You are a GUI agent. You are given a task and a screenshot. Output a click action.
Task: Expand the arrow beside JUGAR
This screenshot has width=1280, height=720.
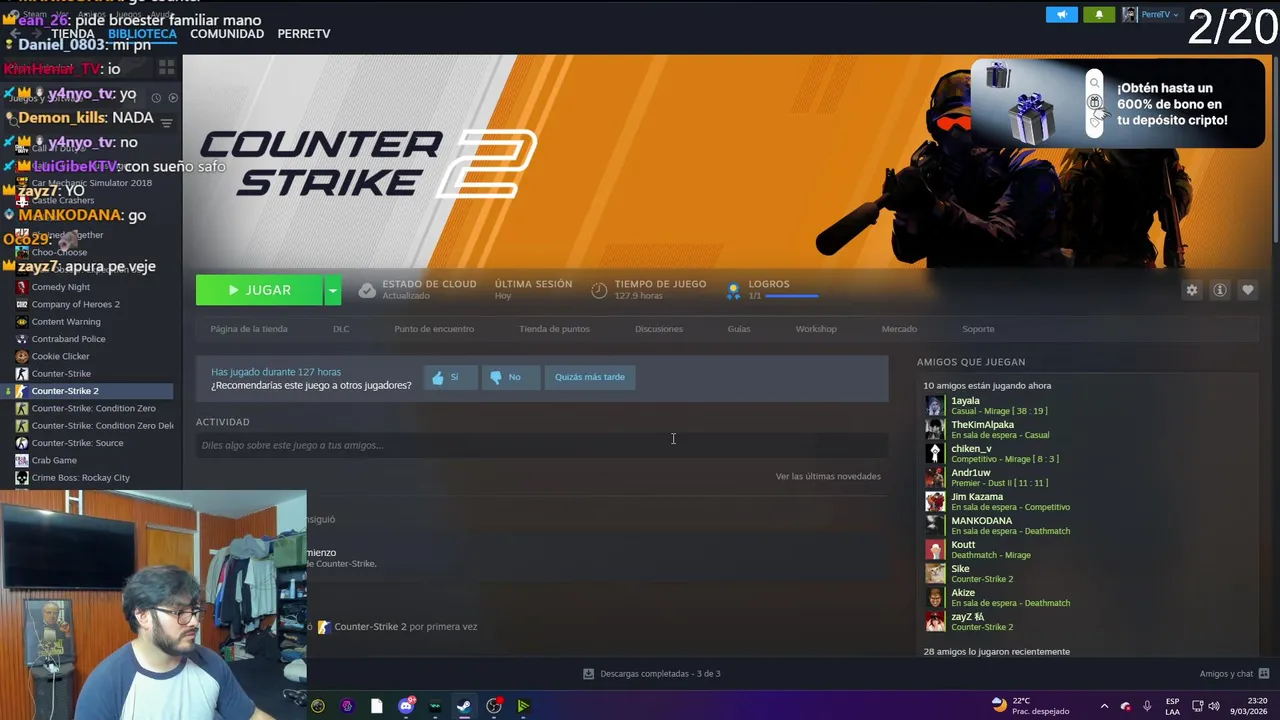click(x=333, y=290)
